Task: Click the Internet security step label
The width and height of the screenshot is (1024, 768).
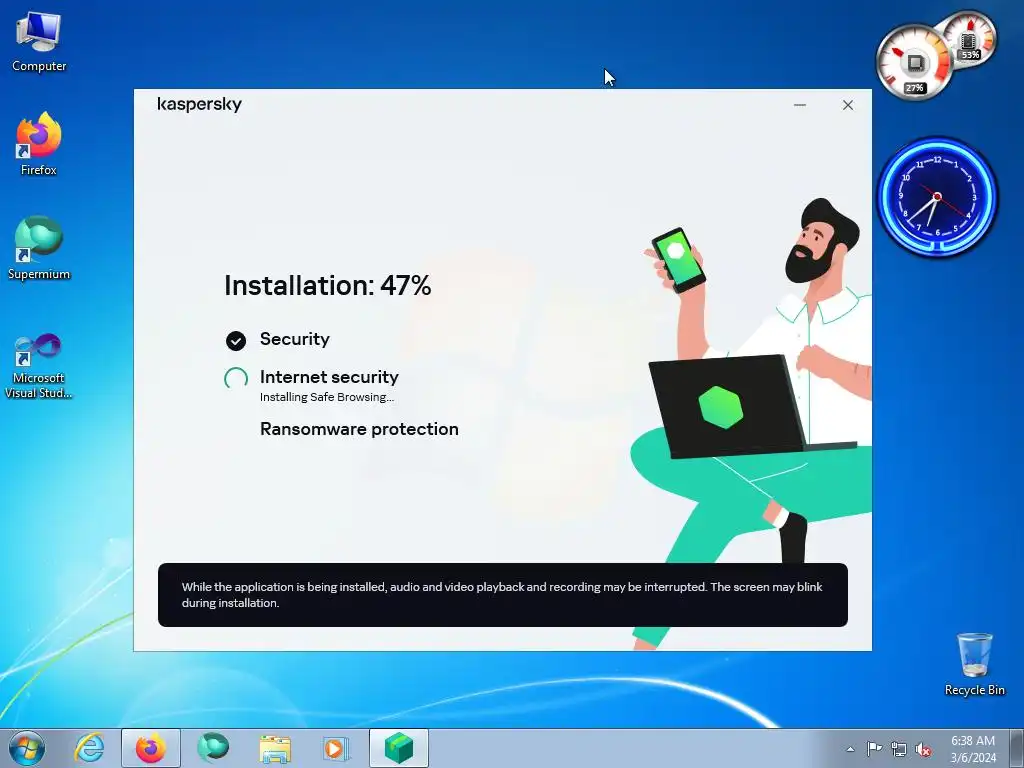Action: pyautogui.click(x=329, y=377)
